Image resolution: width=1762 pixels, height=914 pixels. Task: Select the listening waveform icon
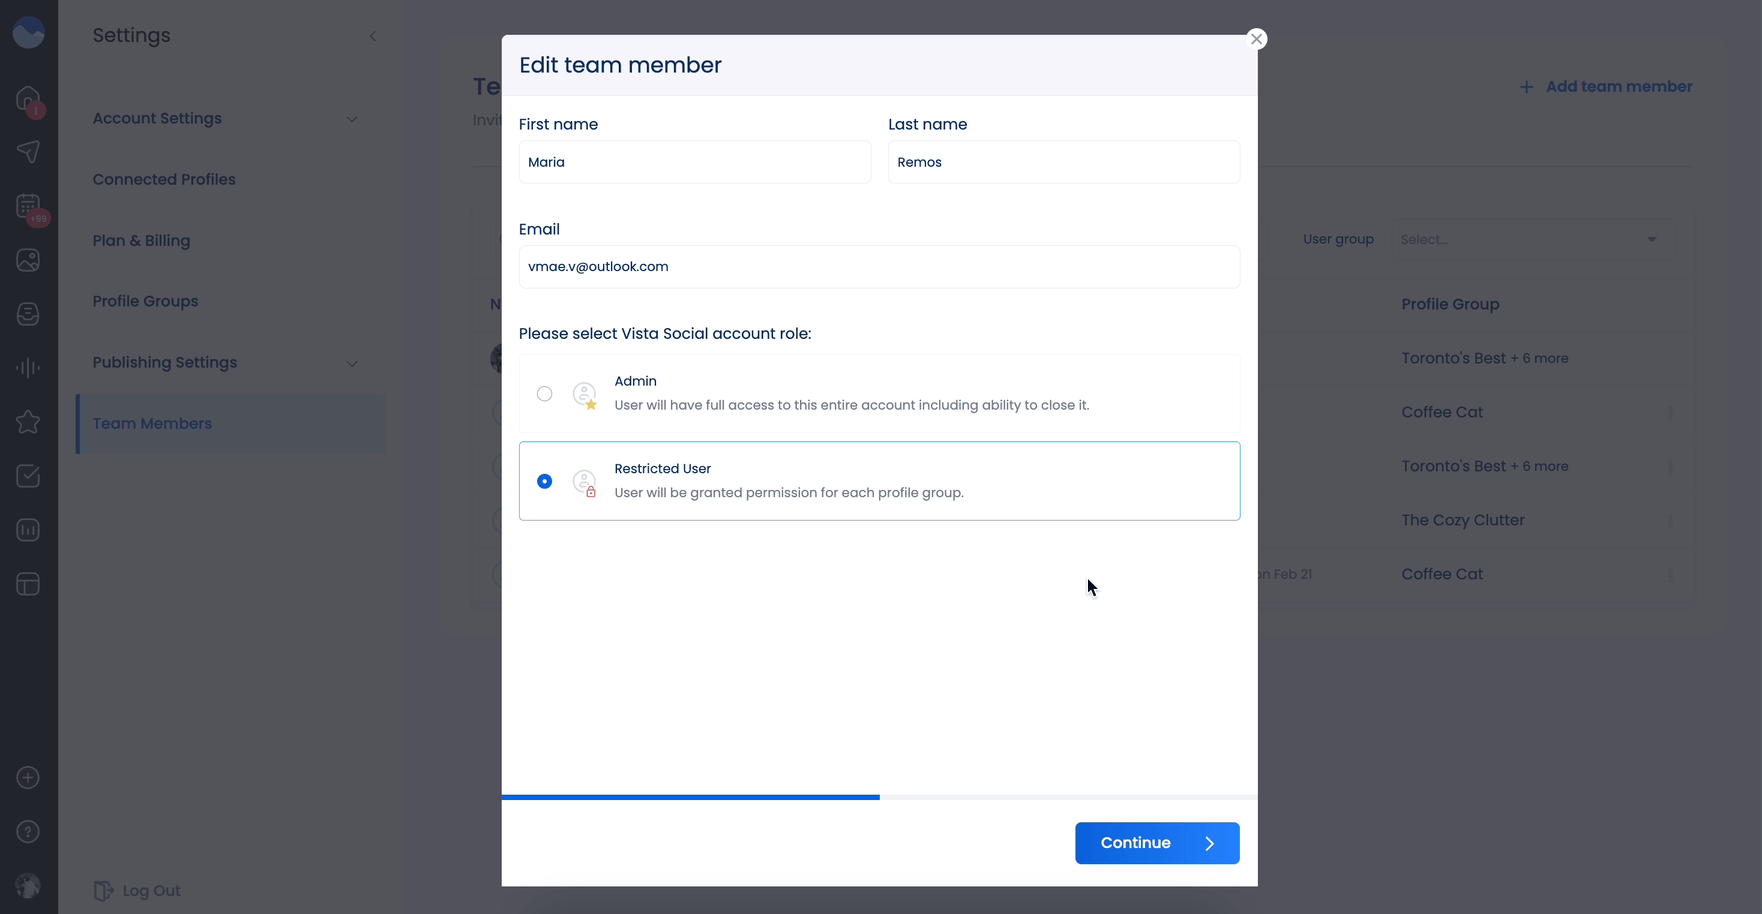click(x=28, y=367)
